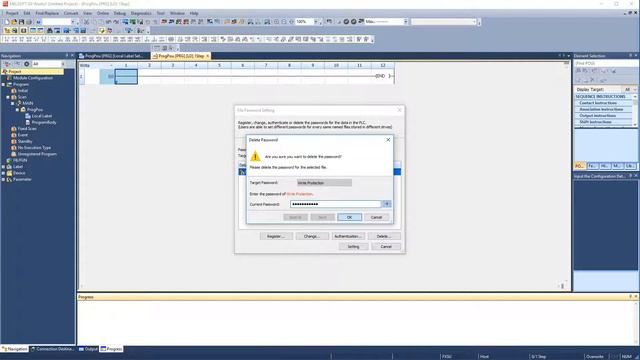Click the selected ladder cell in column 1

[x=126, y=76]
